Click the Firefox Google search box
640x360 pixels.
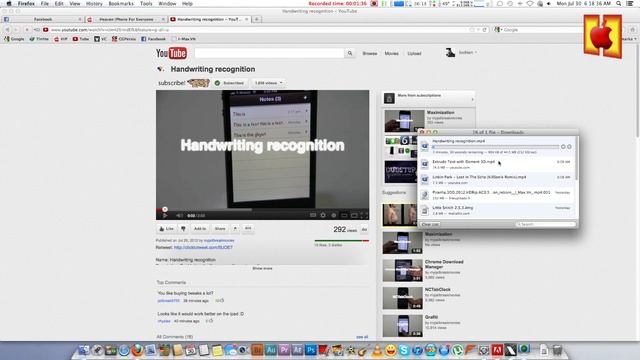coord(539,30)
